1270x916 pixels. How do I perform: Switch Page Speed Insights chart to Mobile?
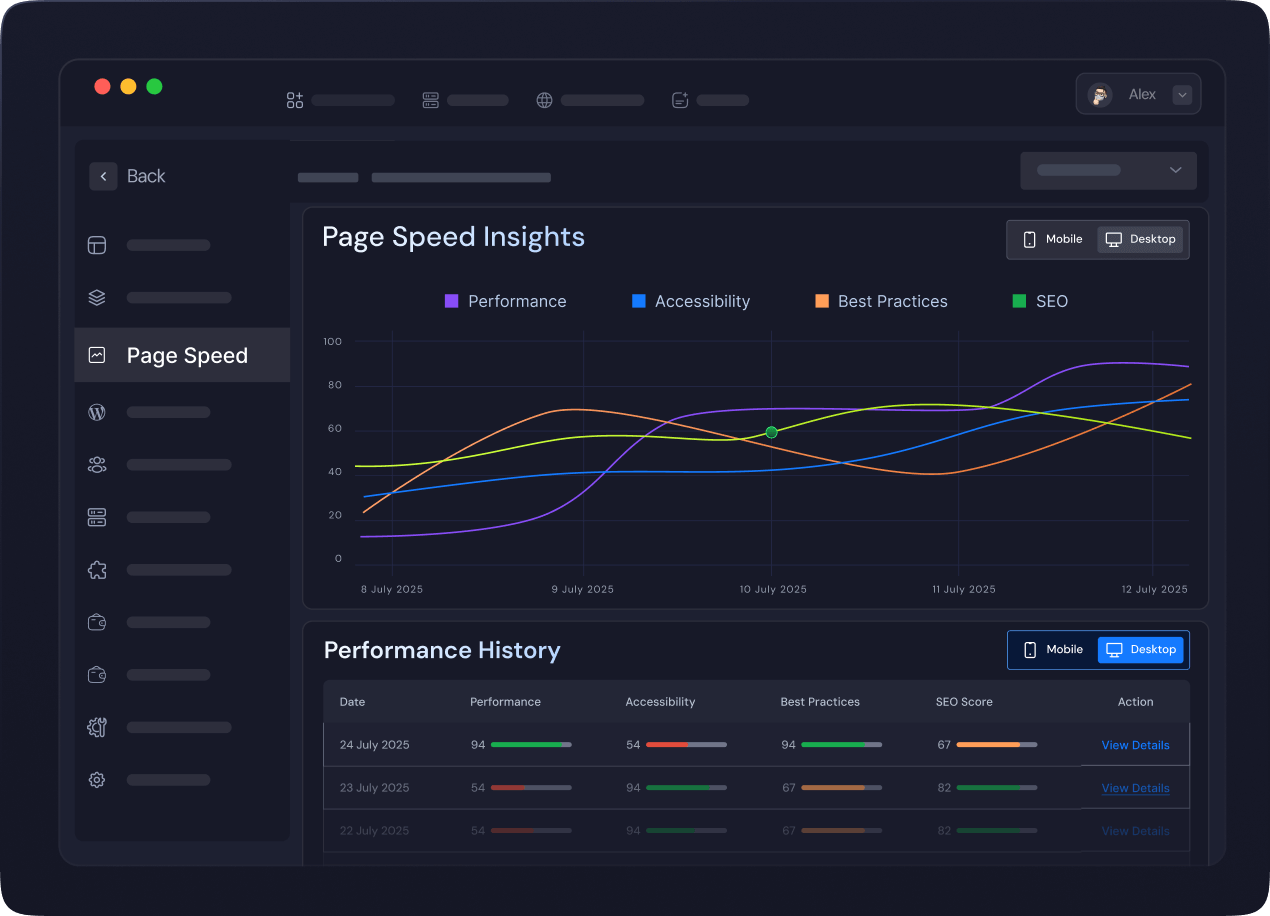tap(1052, 240)
